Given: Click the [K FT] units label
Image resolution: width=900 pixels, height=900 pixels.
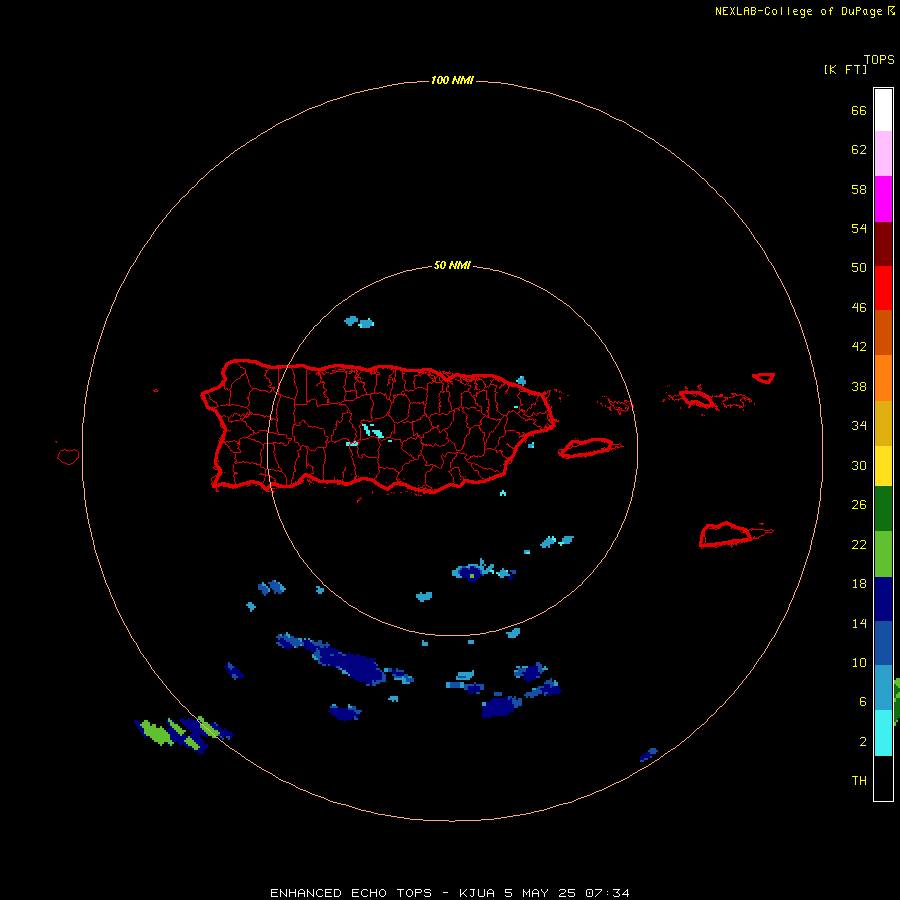Looking at the screenshot, I should tap(845, 69).
